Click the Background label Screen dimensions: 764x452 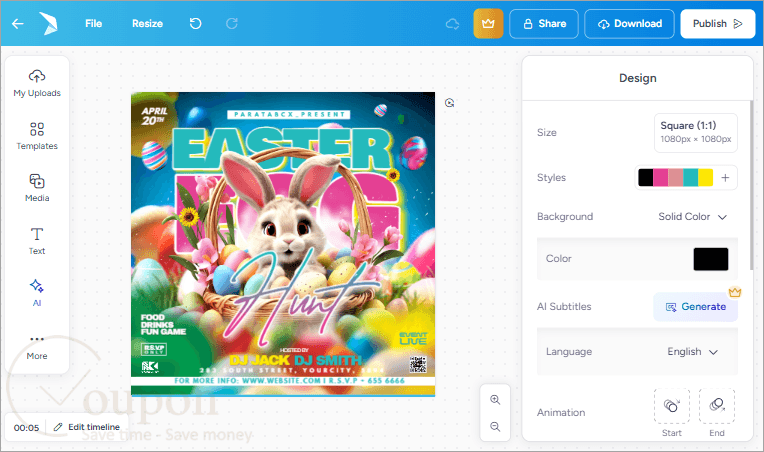[x=565, y=217]
